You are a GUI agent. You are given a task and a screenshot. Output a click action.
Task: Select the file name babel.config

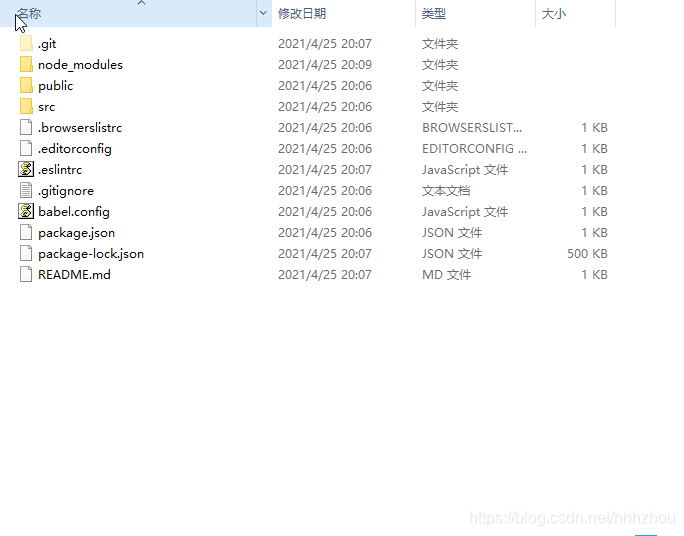click(74, 212)
